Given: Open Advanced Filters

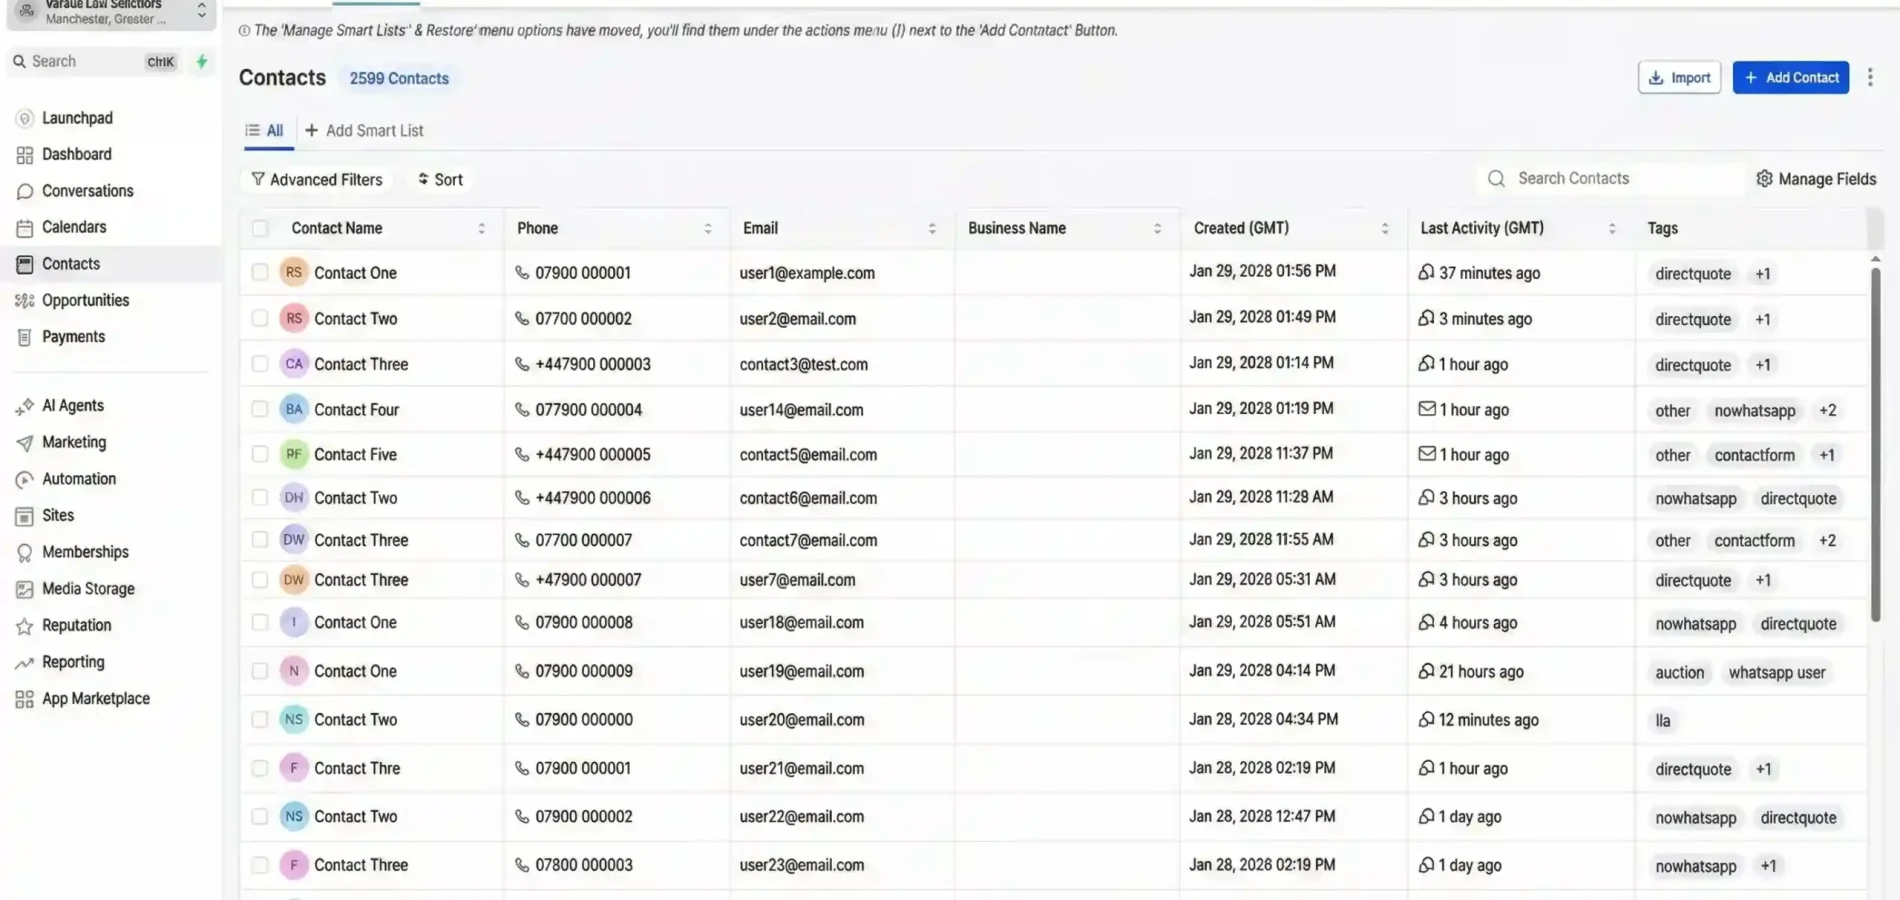Looking at the screenshot, I should 317,179.
